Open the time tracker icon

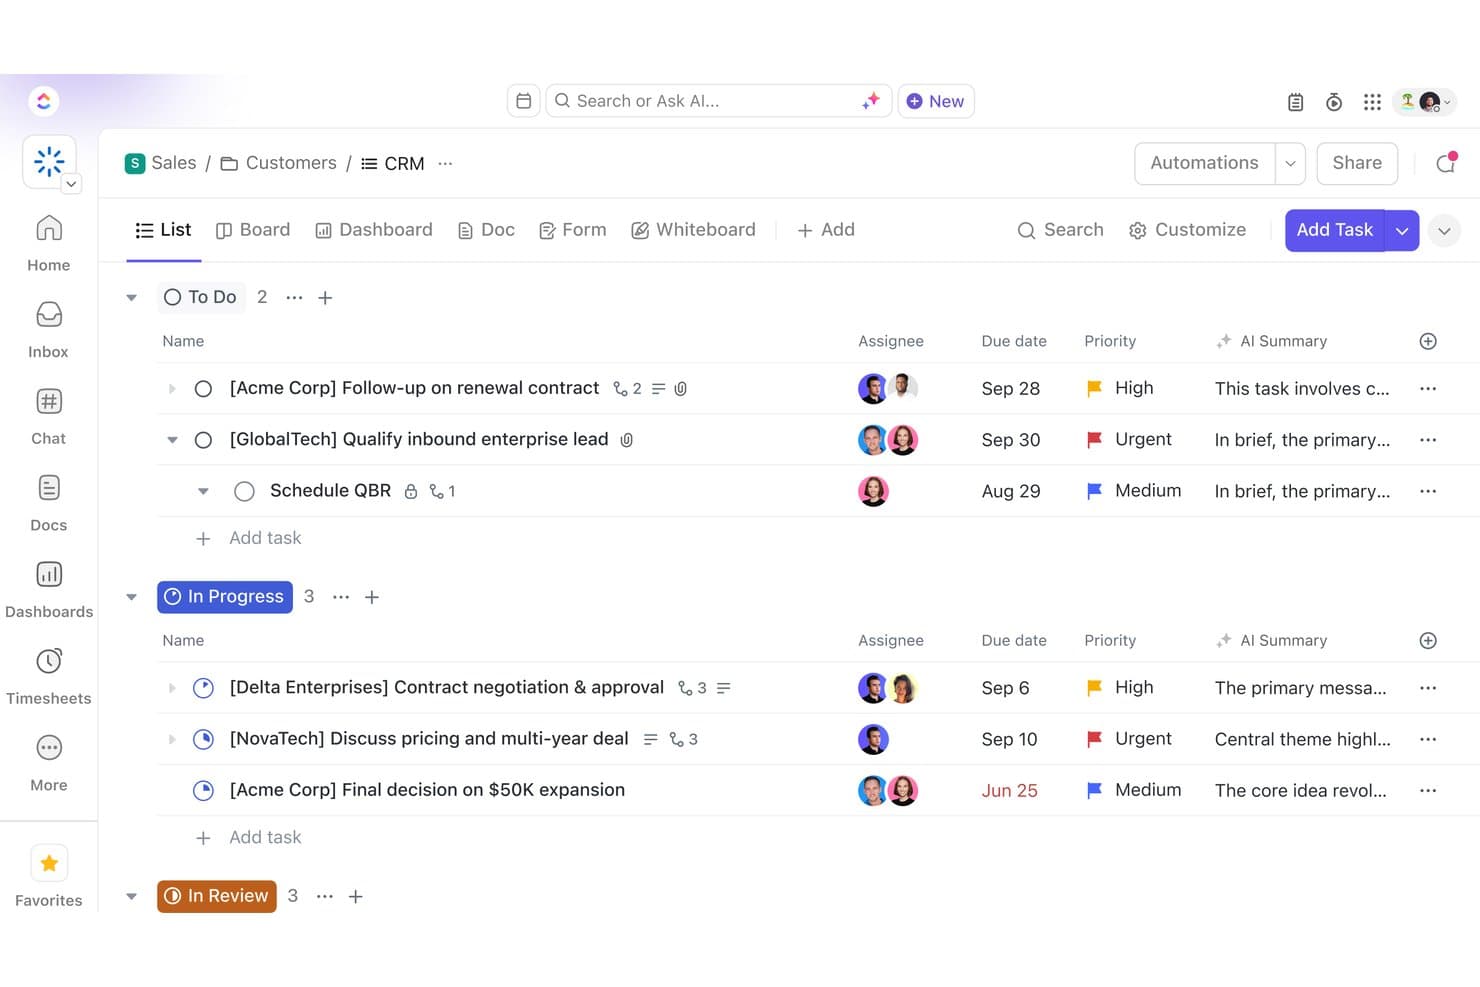[x=1333, y=102]
